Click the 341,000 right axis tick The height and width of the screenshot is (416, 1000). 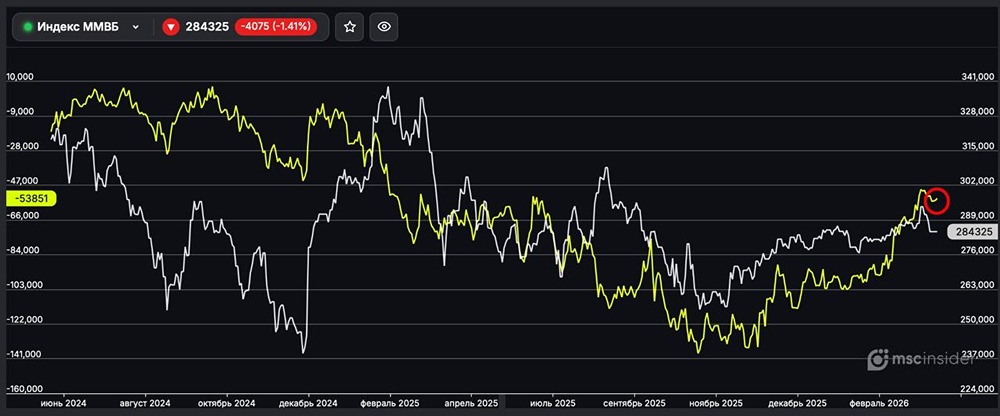977,77
